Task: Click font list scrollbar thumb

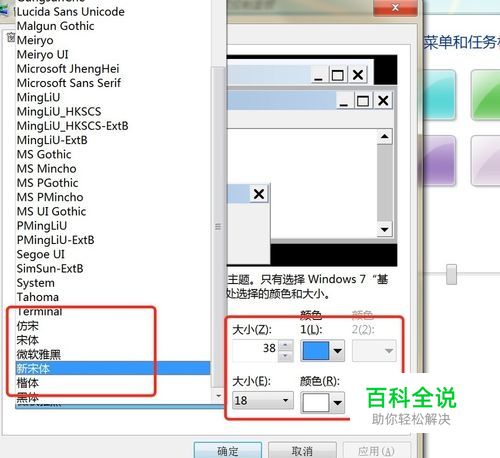Action: pos(218,227)
